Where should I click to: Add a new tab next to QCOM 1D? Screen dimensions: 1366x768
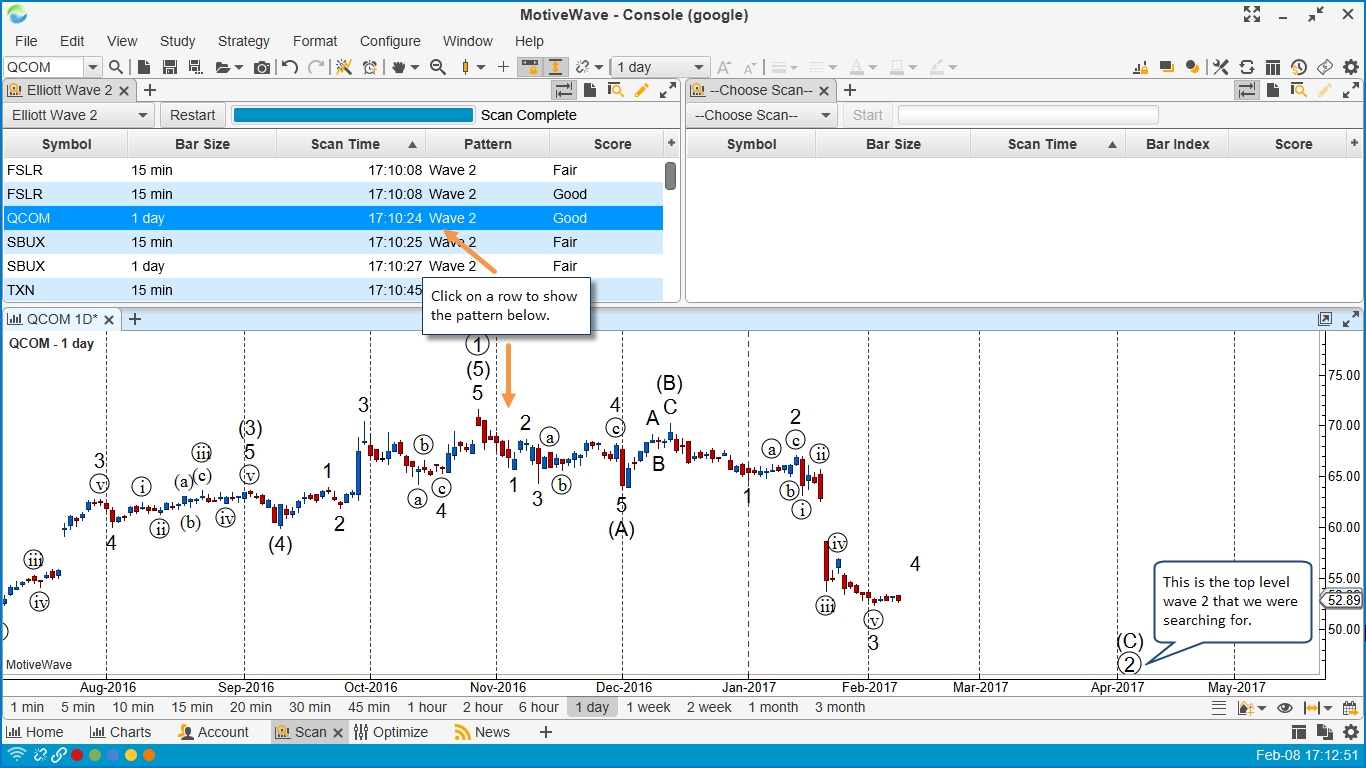135,319
